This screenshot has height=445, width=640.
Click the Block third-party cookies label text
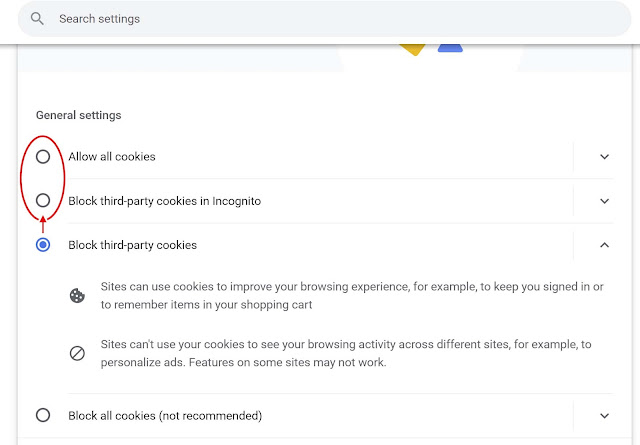[132, 245]
